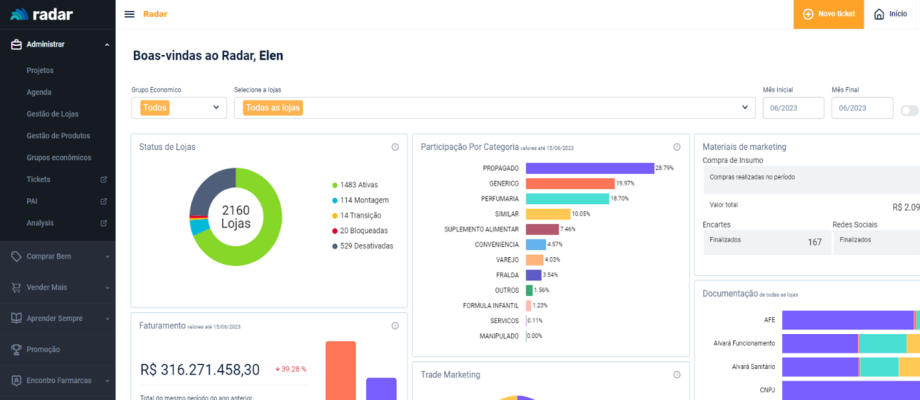Open info icon on Status de Lojas
The image size is (920, 400).
pyautogui.click(x=395, y=147)
